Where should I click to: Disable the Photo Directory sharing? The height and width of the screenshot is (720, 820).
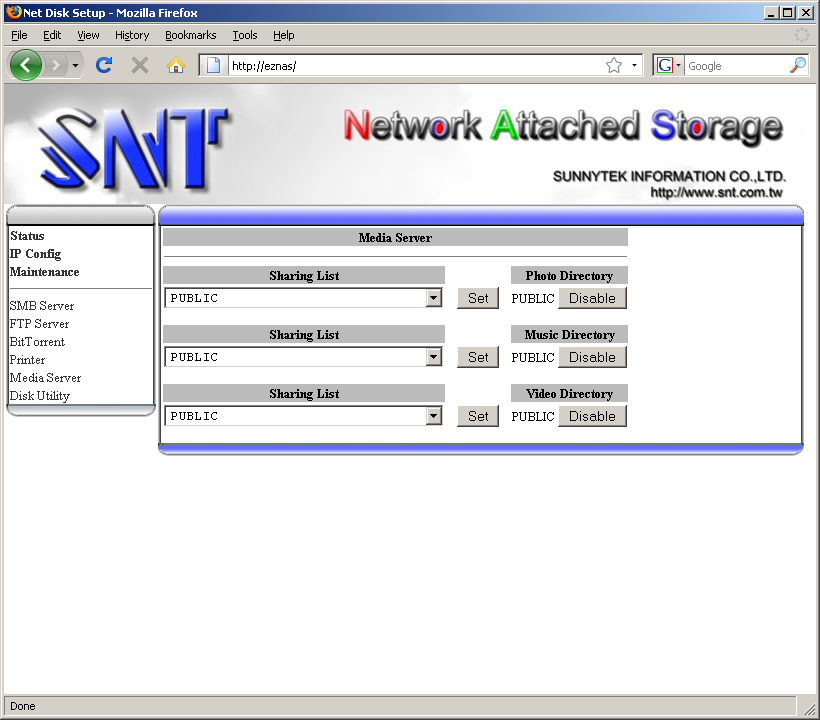(592, 298)
